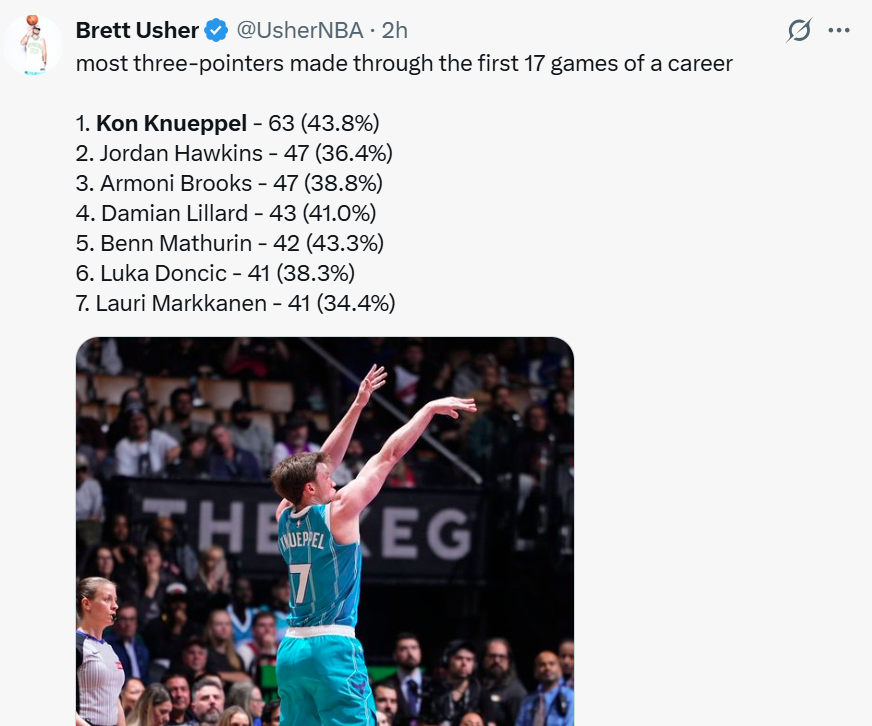Open the three-dot More options menu
872x726 pixels.
(x=839, y=31)
